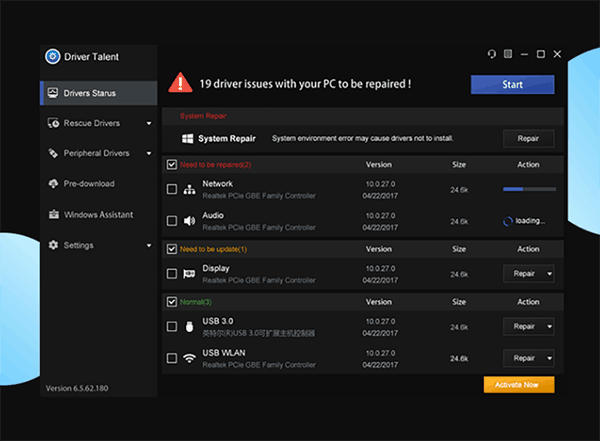Select the Drivers Status menu item
The height and width of the screenshot is (441, 600).
click(99, 93)
